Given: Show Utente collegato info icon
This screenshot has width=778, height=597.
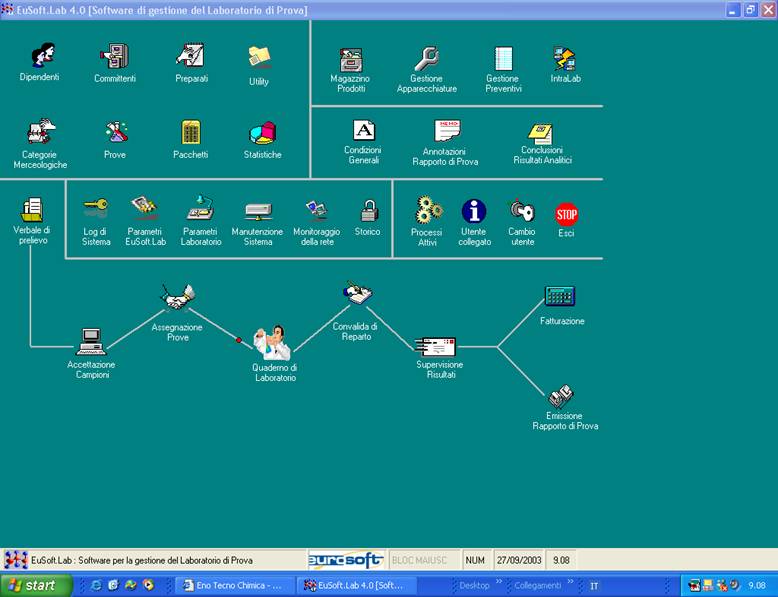Looking at the screenshot, I should [x=474, y=211].
